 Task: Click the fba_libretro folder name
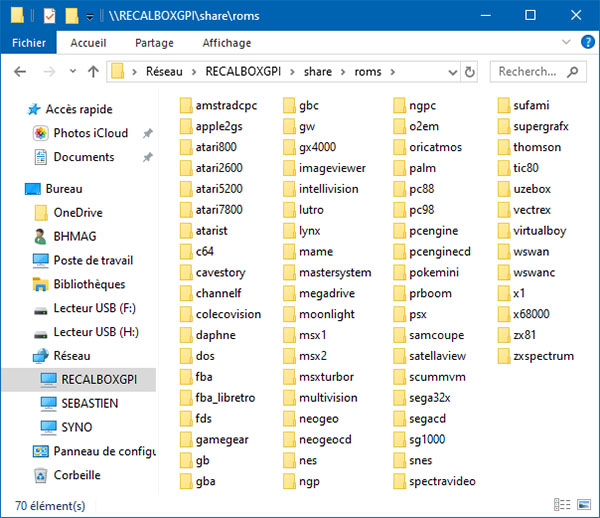tap(225, 397)
